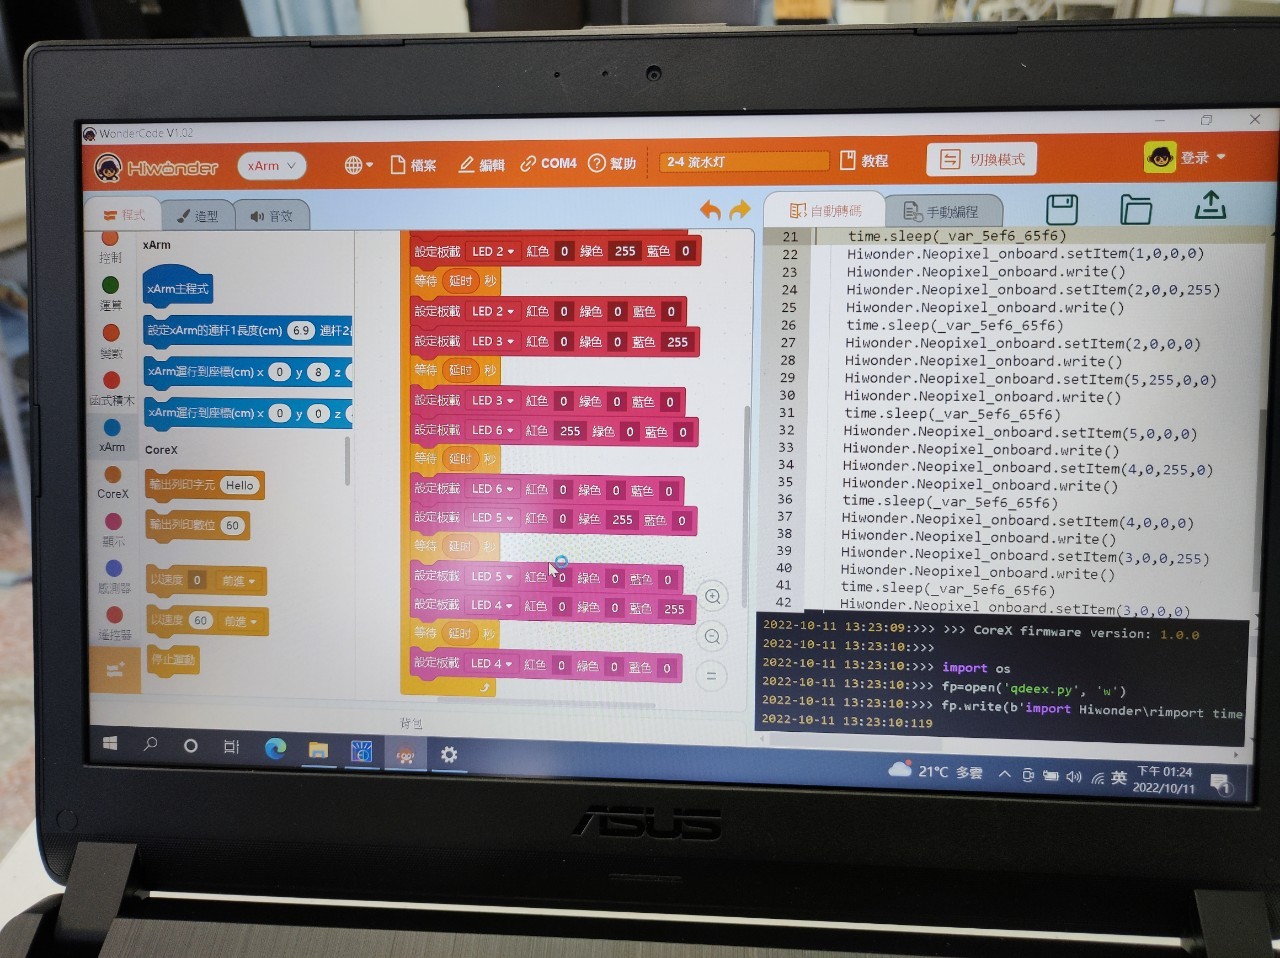This screenshot has width=1280, height=958.
Task: Switch to the 手動編程 tab
Action: point(940,212)
